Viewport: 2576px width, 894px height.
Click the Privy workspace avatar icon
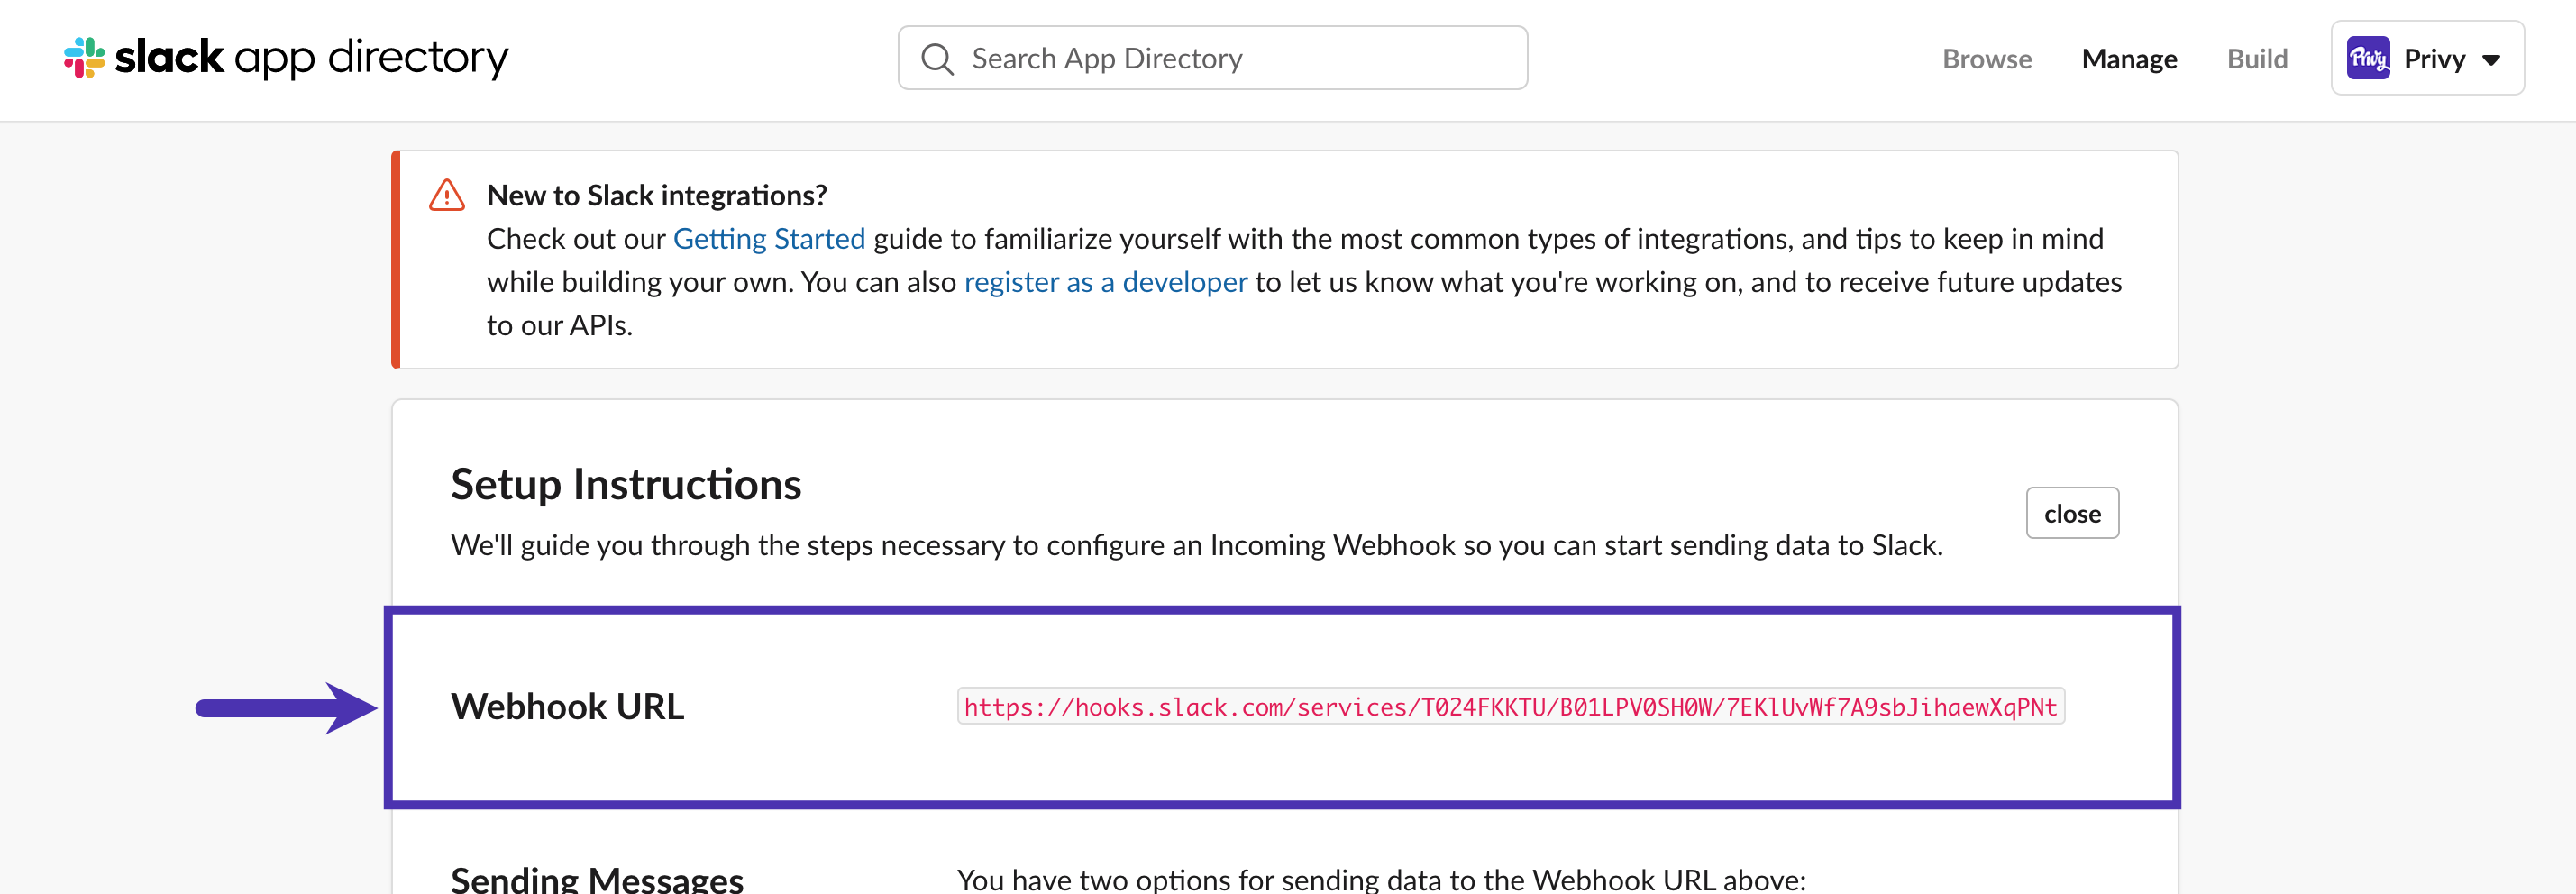pos(2368,59)
